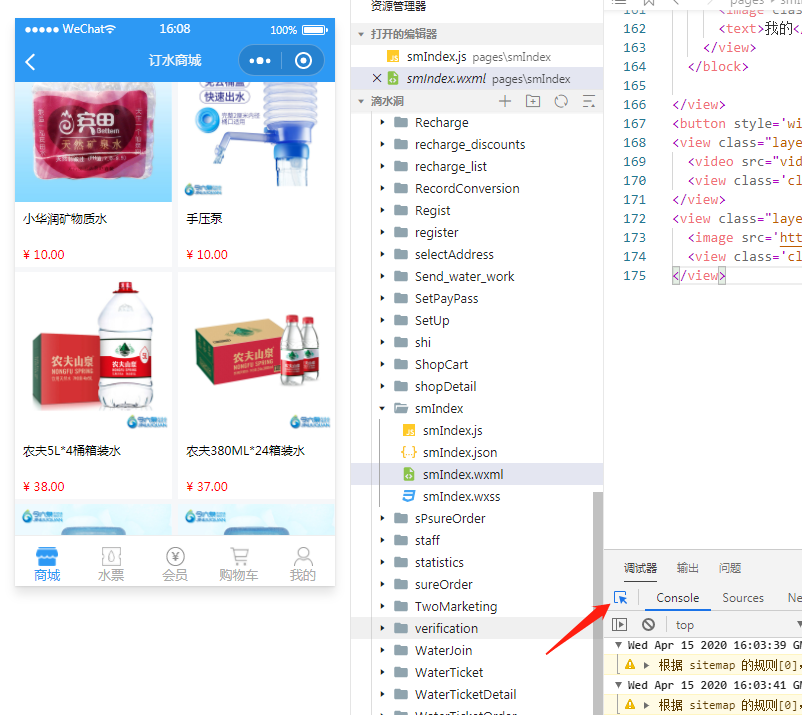Click the ¥ 37.00 price label

[x=207, y=486]
